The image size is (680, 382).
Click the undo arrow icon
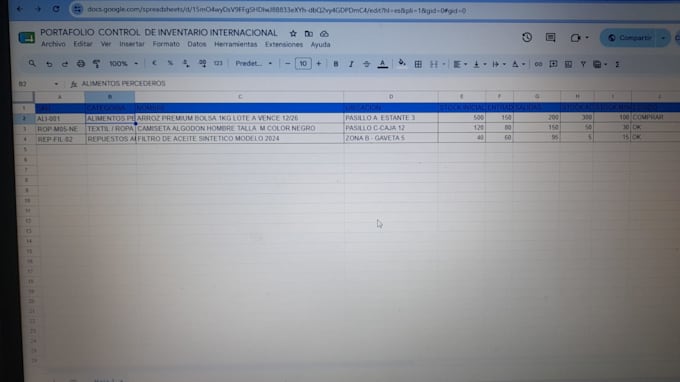49,64
